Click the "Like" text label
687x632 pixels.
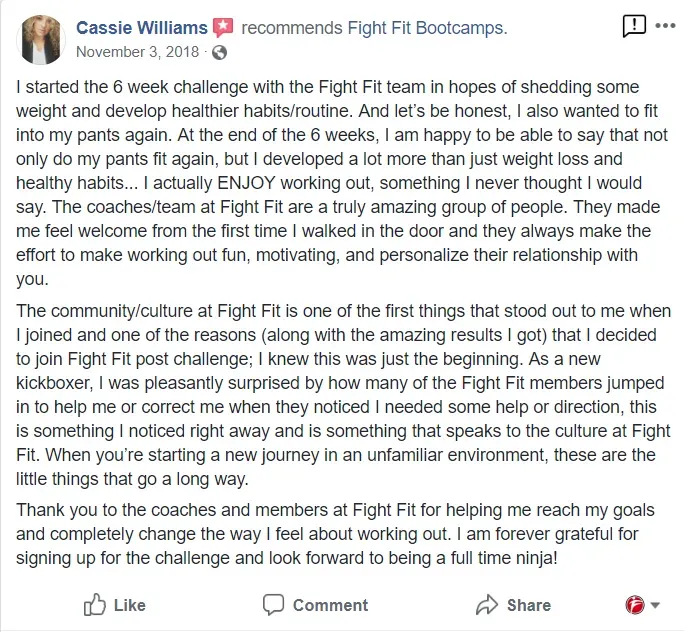[x=130, y=605]
